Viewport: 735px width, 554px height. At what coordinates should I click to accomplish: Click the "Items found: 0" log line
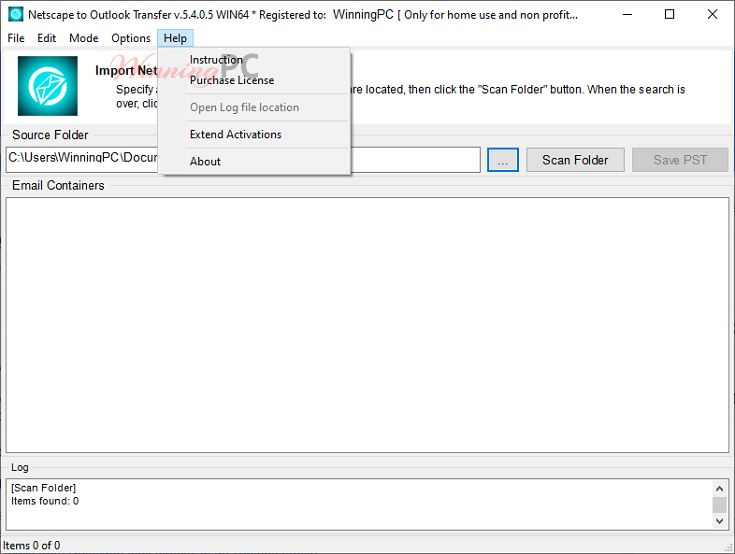[45, 501]
